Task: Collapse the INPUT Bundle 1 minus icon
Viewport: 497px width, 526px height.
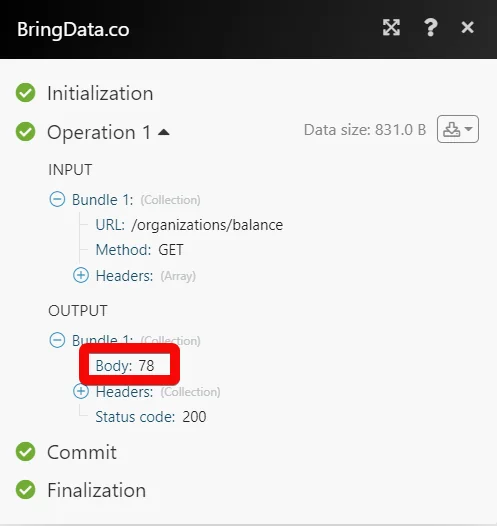Action: [57, 199]
